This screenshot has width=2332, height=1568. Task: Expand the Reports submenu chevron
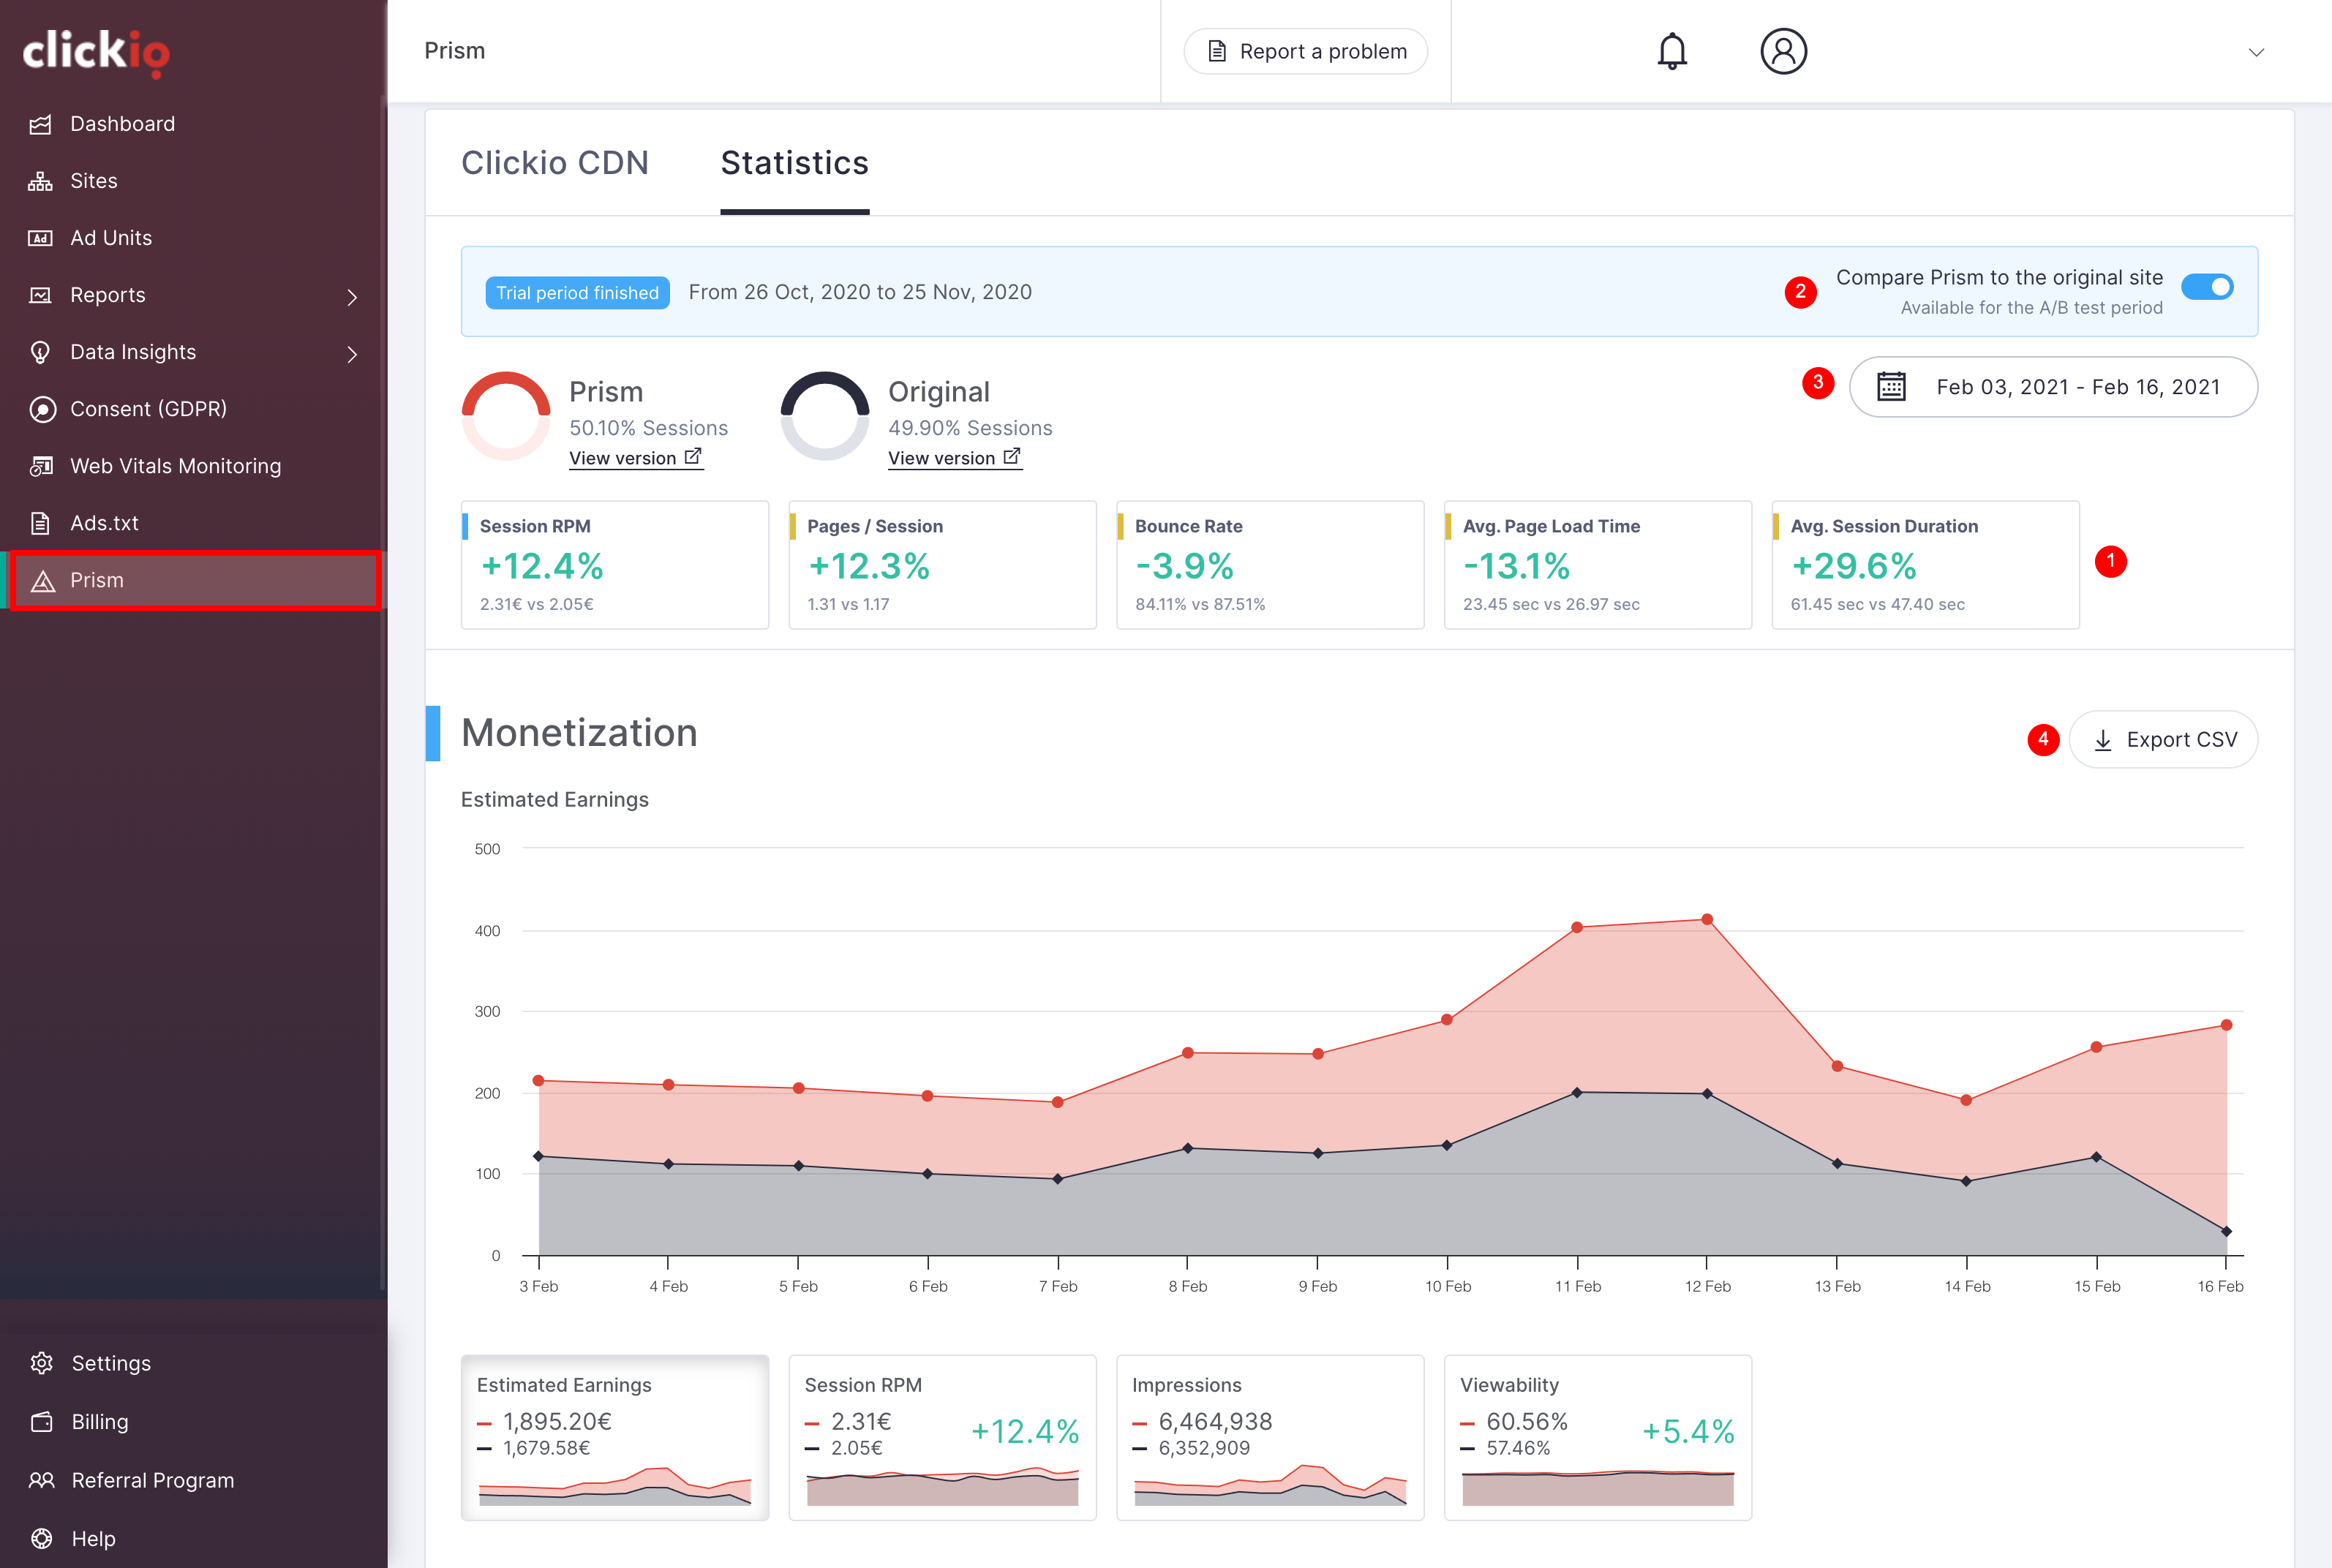pos(352,296)
